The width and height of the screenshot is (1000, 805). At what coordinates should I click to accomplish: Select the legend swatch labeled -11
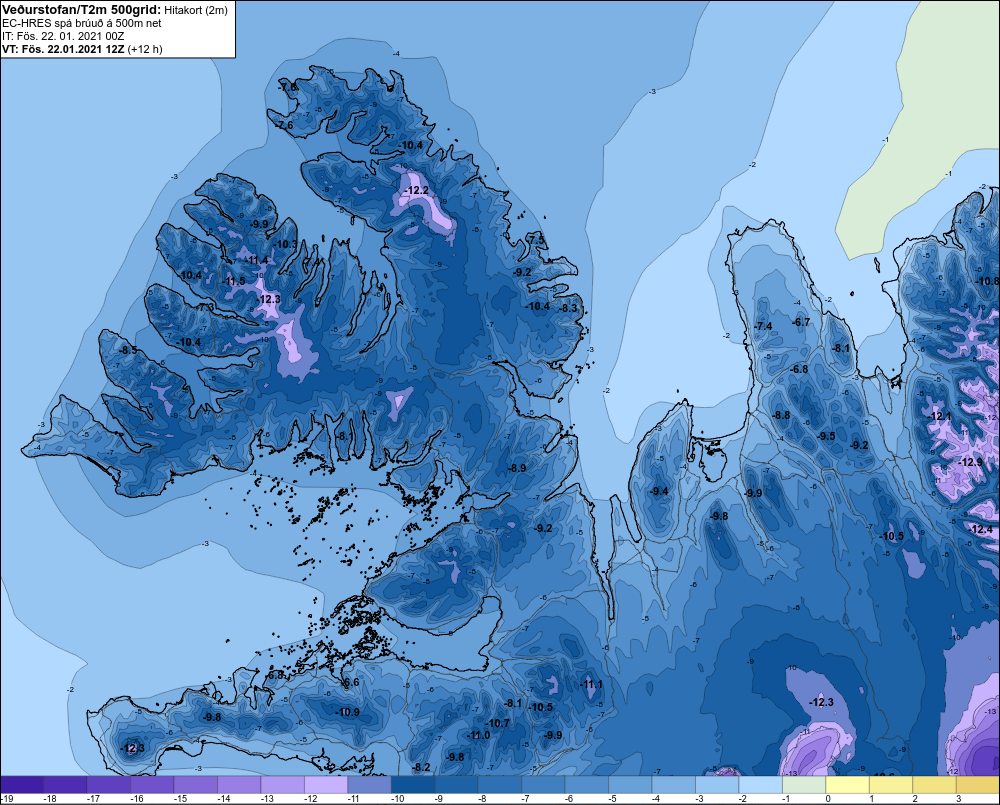pos(369,785)
